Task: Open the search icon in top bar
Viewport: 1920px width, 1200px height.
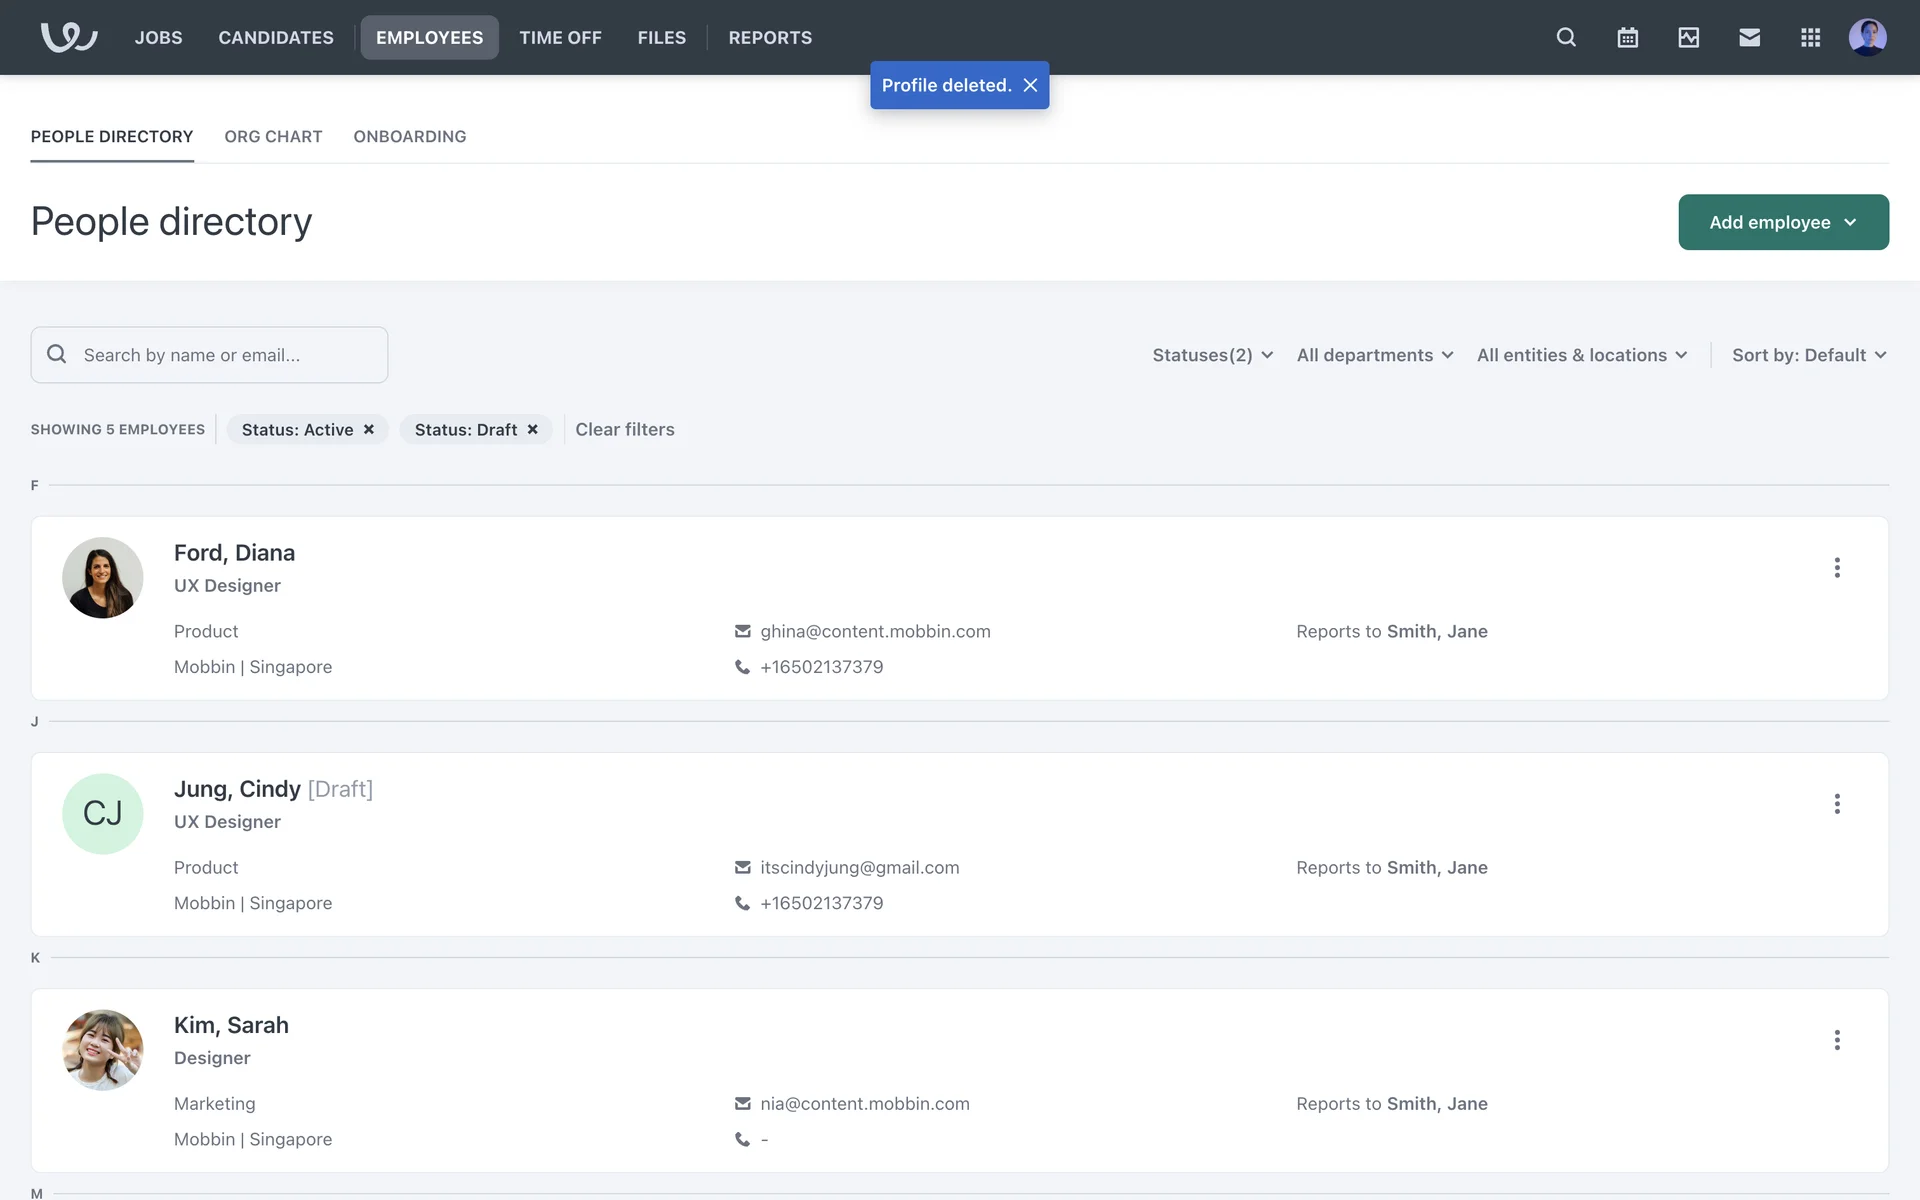Action: pos(1566,37)
